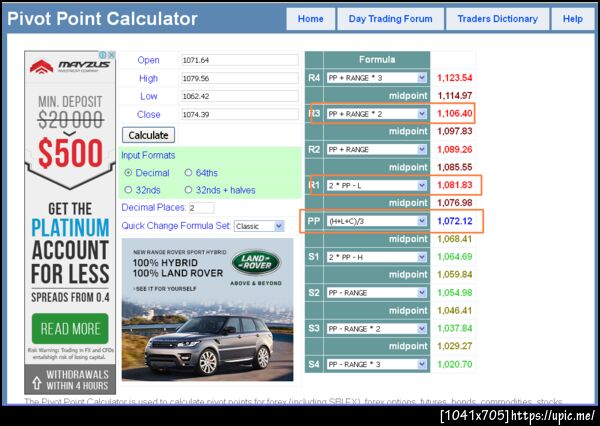Image resolution: width=600 pixels, height=426 pixels.
Task: Click the $500 deposit text in the ad
Action: click(x=70, y=153)
